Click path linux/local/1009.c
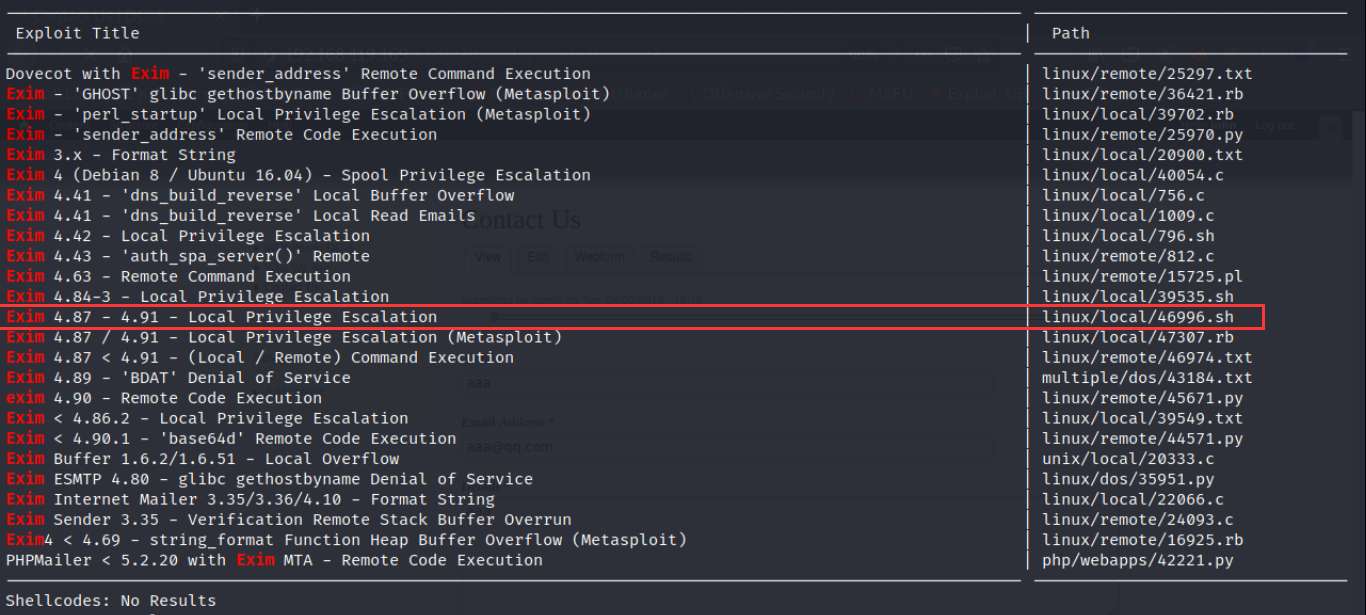1366x615 pixels. [x=1128, y=215]
